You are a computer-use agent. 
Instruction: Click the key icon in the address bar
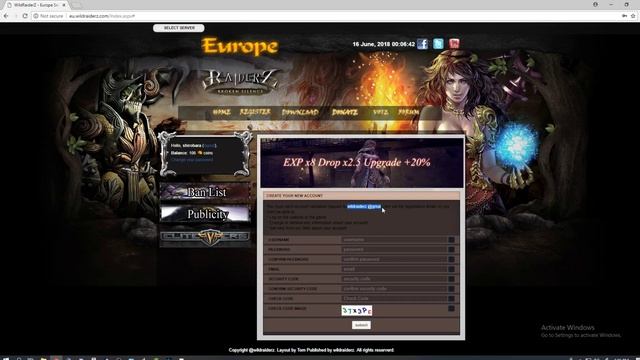pos(624,16)
